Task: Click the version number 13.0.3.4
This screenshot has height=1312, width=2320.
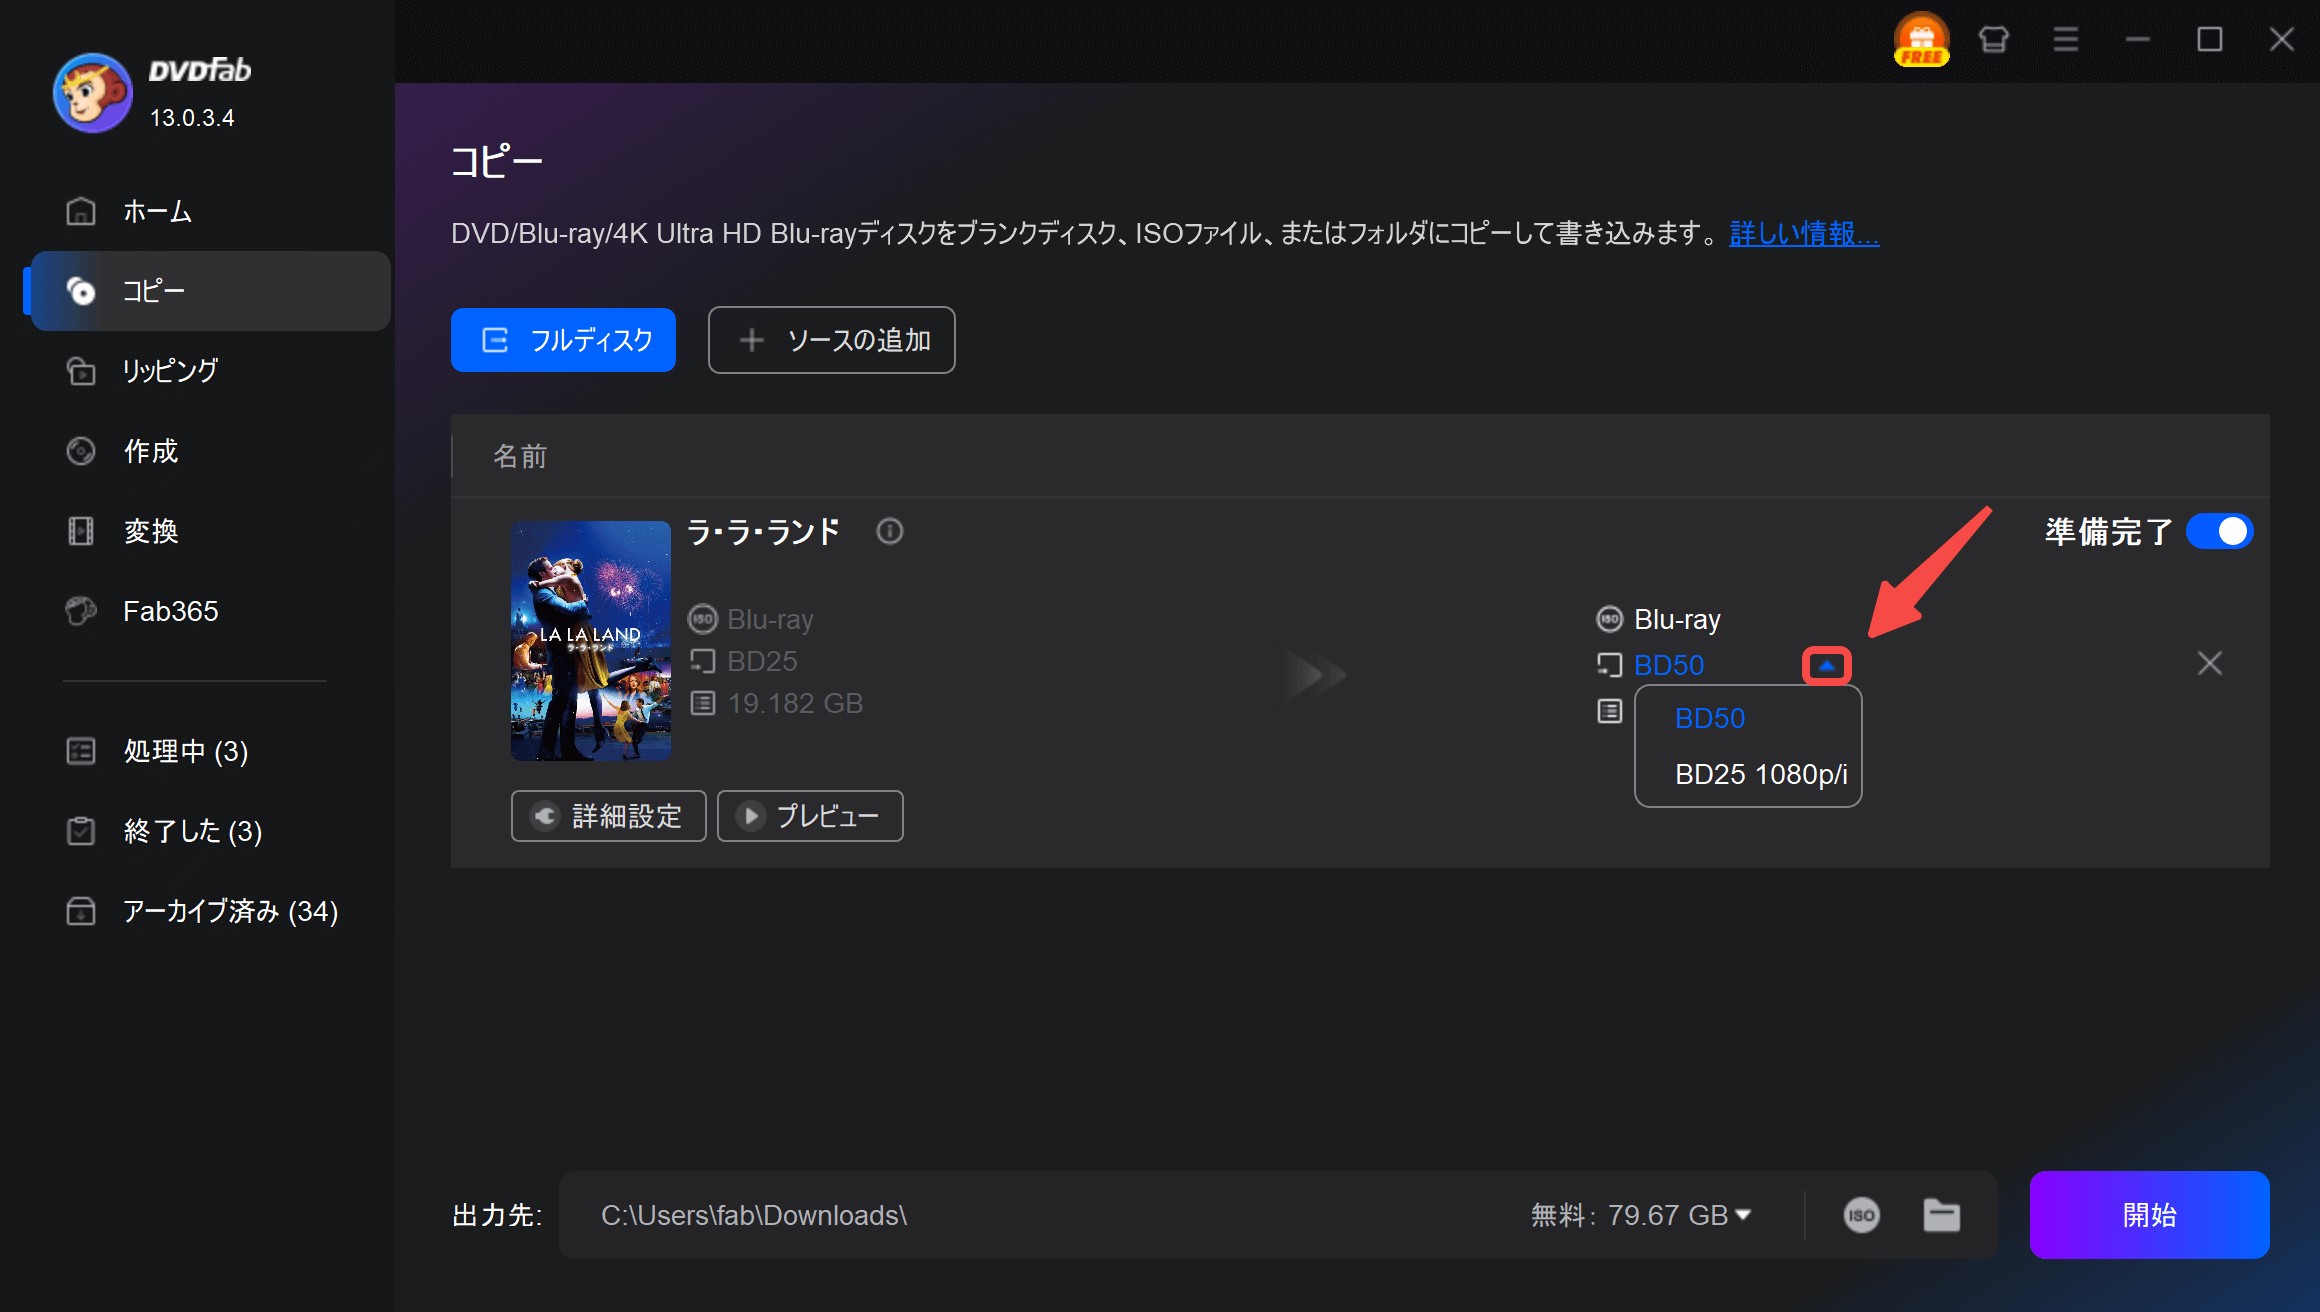Action: [192, 118]
